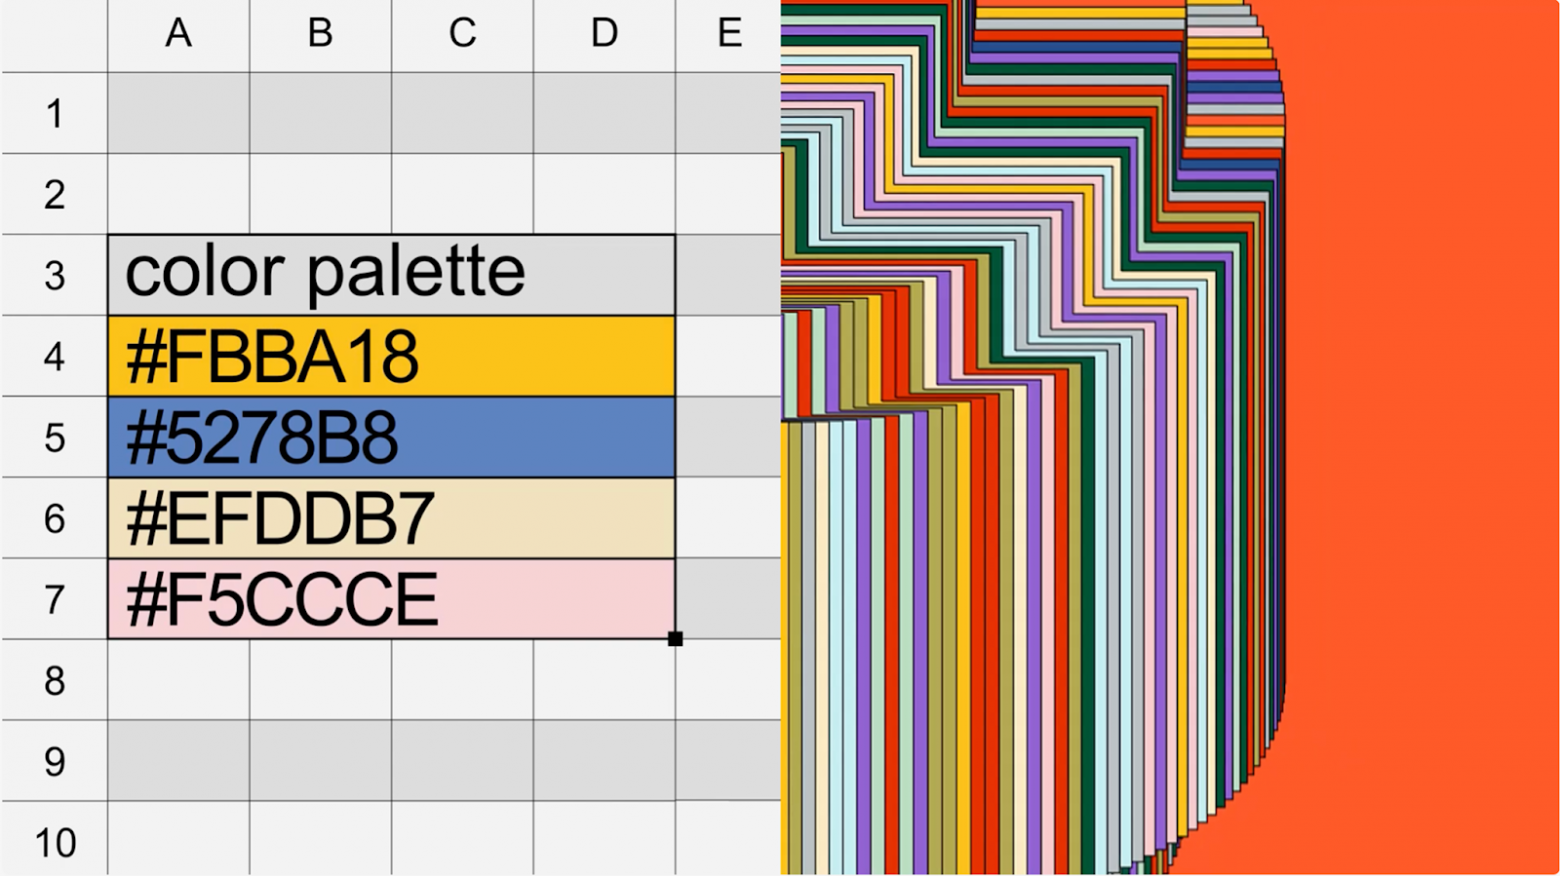Select the blue #5278B8 color cell
This screenshot has width=1560, height=876.
391,437
